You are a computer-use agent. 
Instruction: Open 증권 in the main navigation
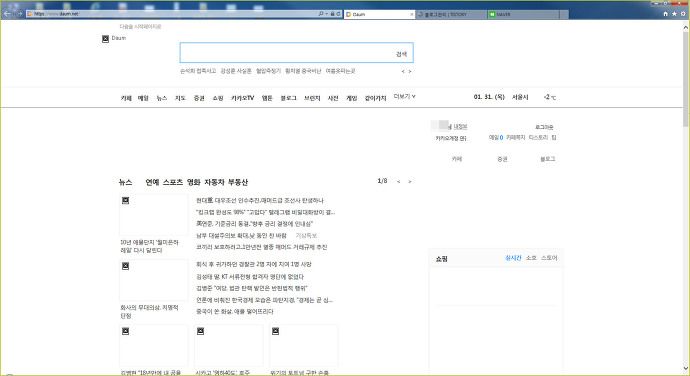[199, 98]
